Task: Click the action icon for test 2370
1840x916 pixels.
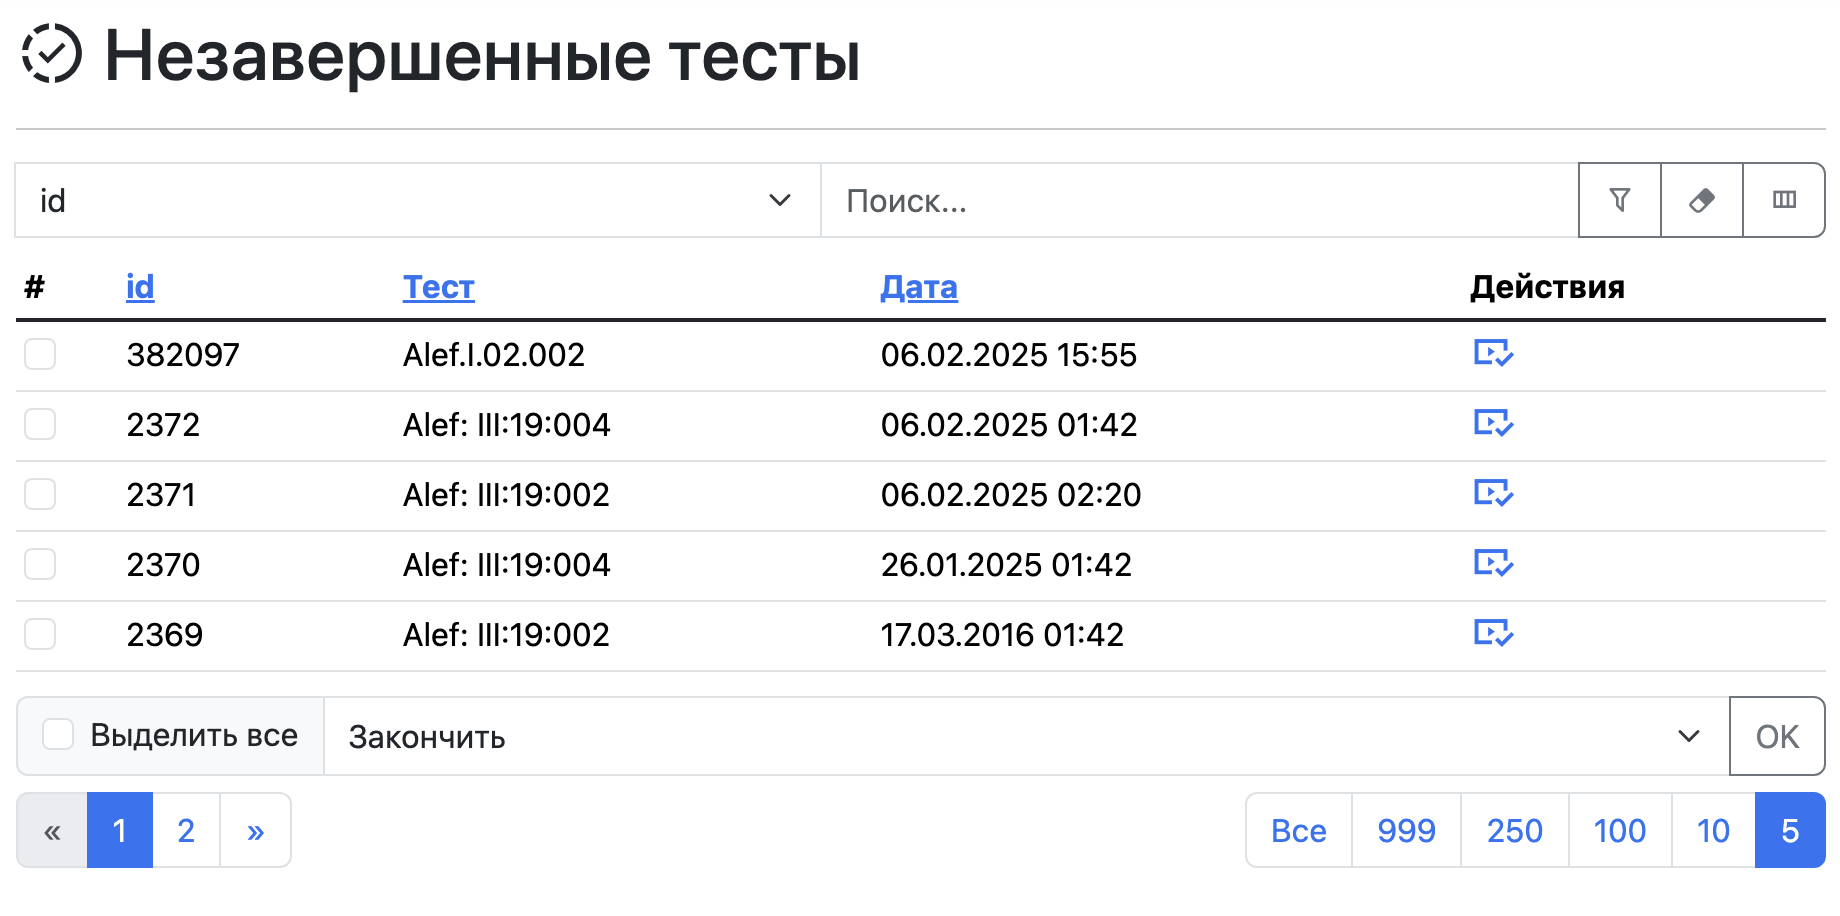Action: point(1493,563)
